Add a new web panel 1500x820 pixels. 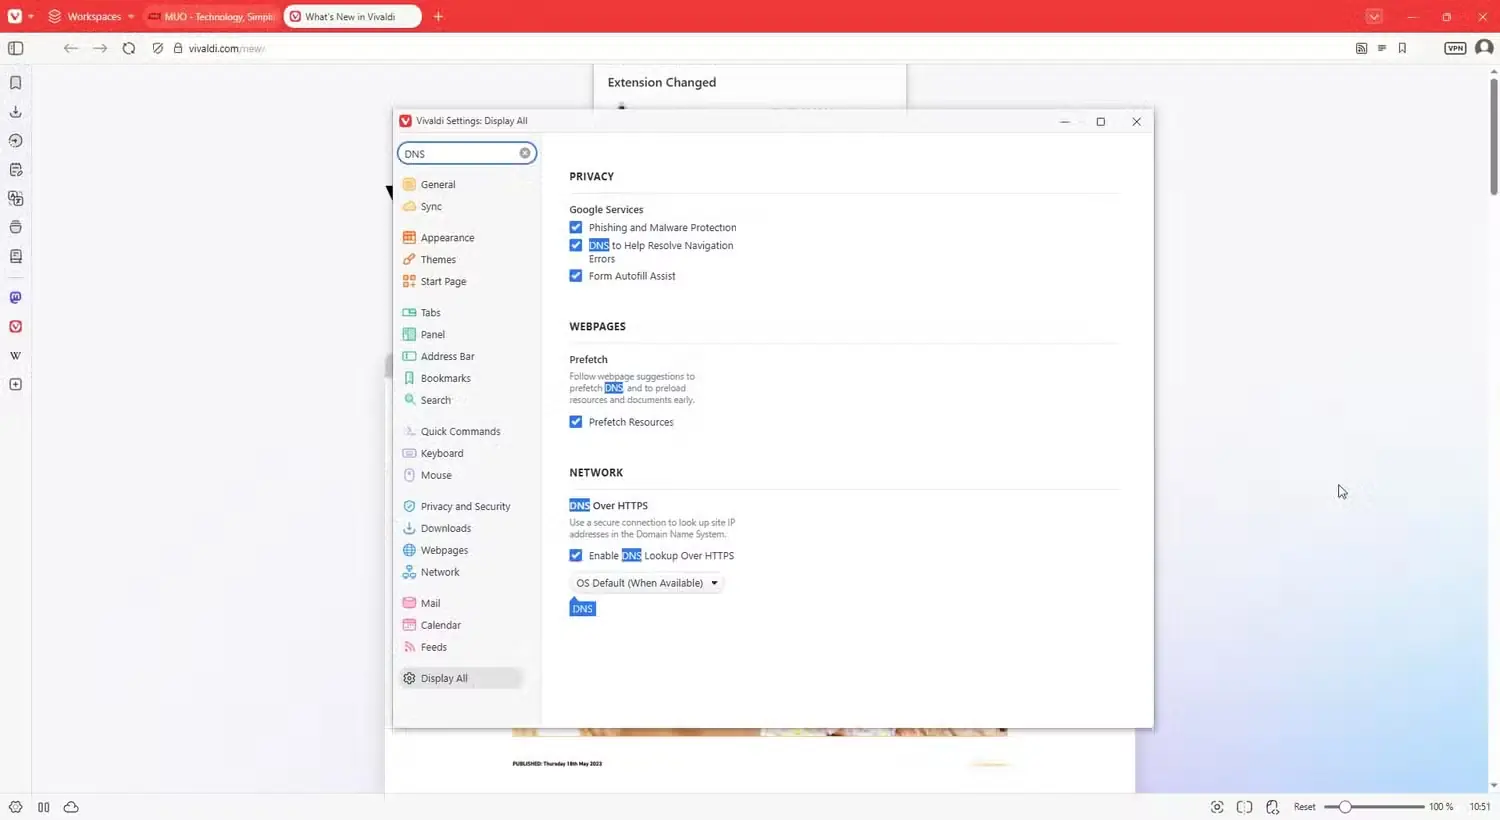pyautogui.click(x=16, y=385)
